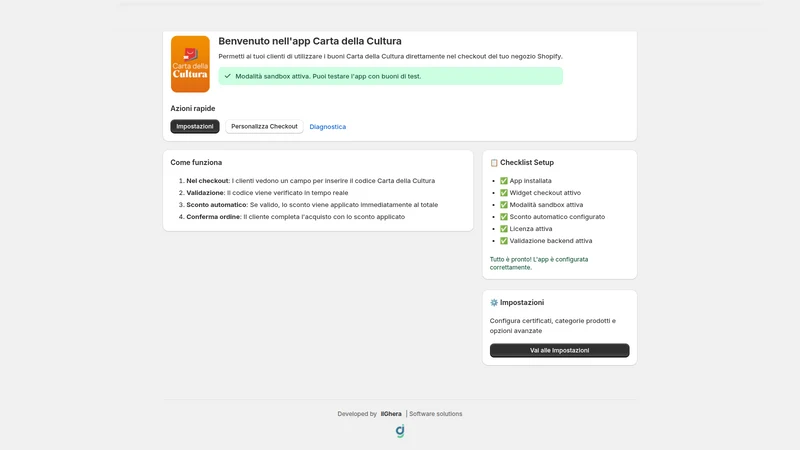Click the green check next to Modalità sandbox attiva
This screenshot has width=800, height=450.
coord(504,205)
